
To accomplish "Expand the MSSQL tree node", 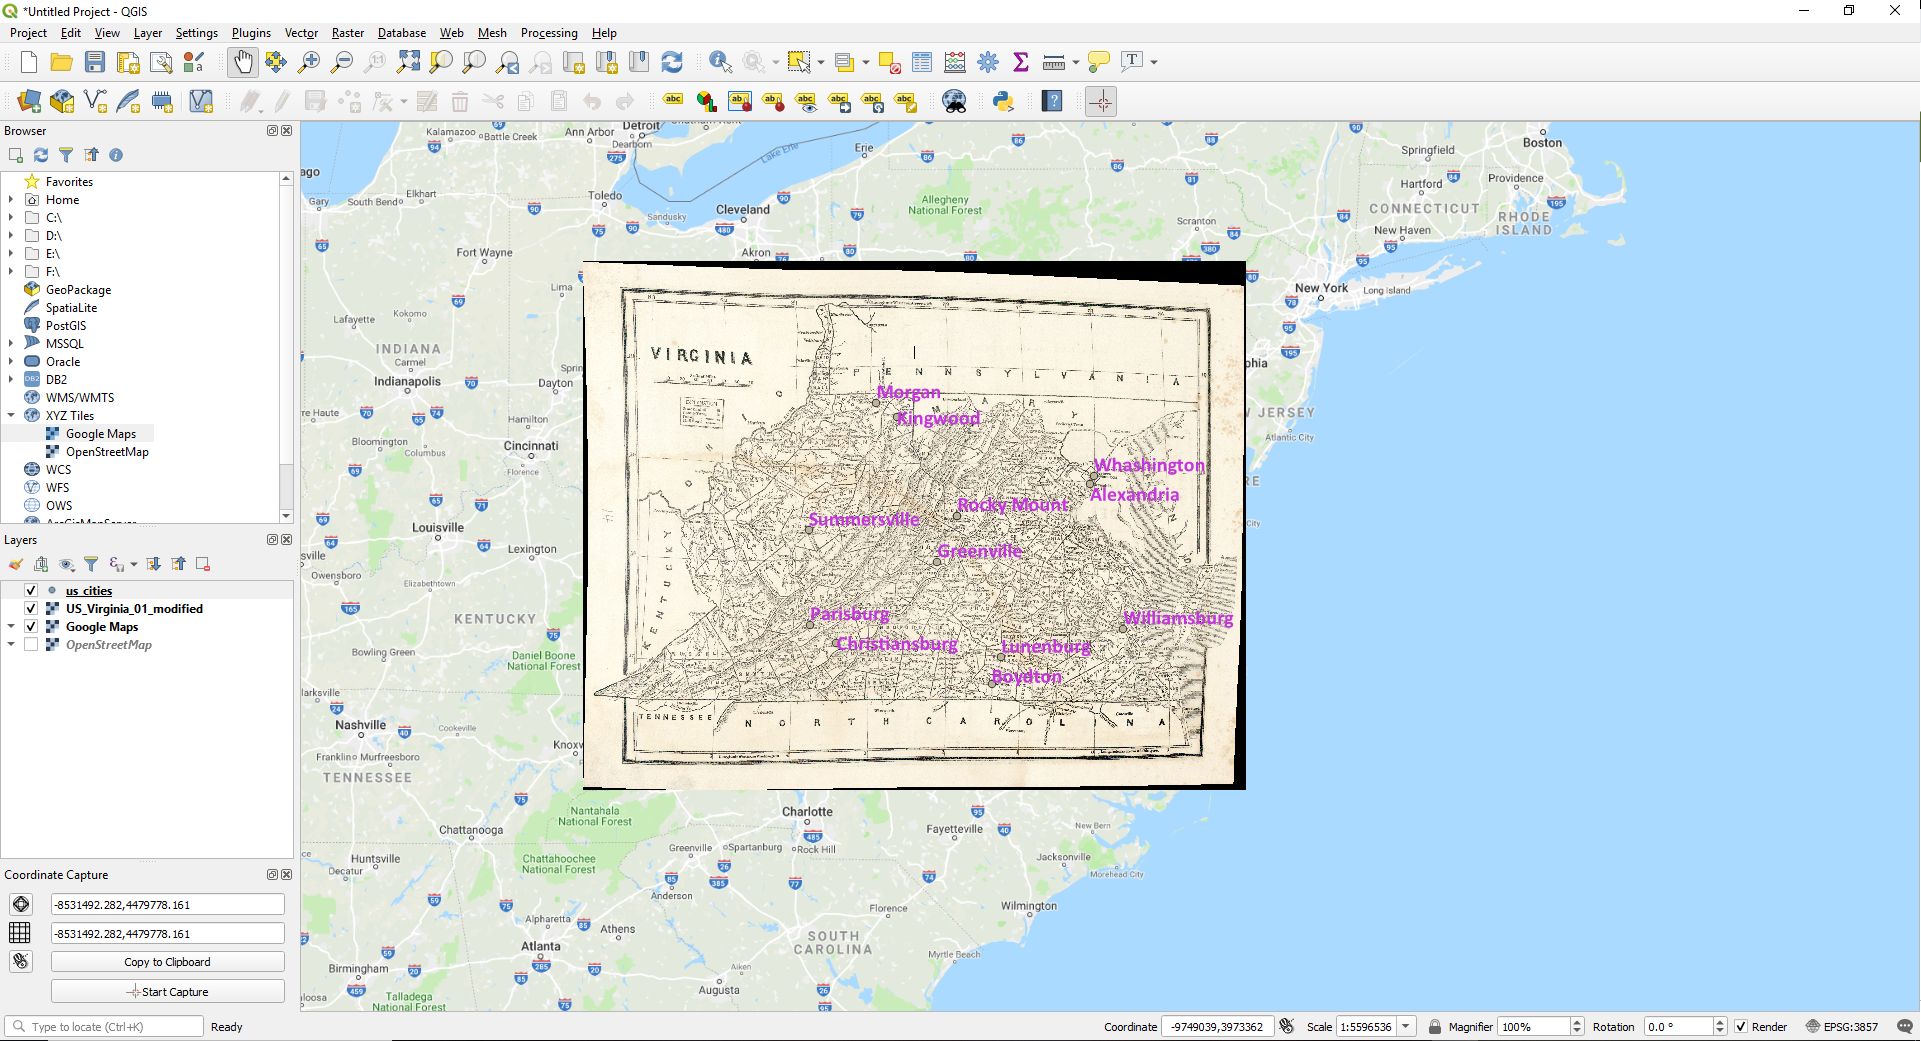I will 11,344.
